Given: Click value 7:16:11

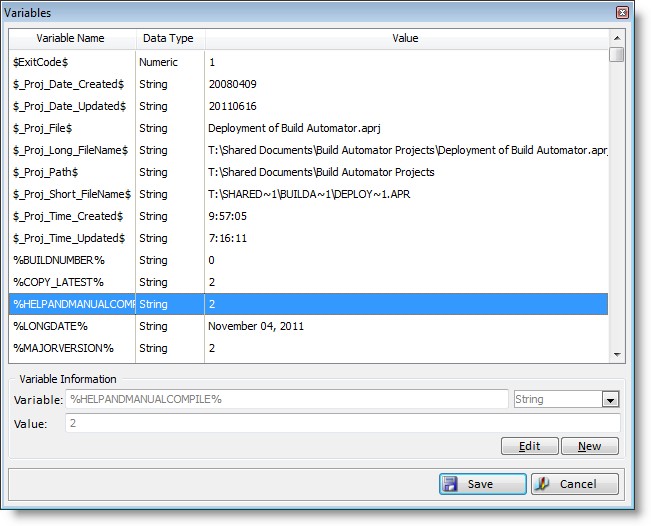Looking at the screenshot, I should (228, 238).
